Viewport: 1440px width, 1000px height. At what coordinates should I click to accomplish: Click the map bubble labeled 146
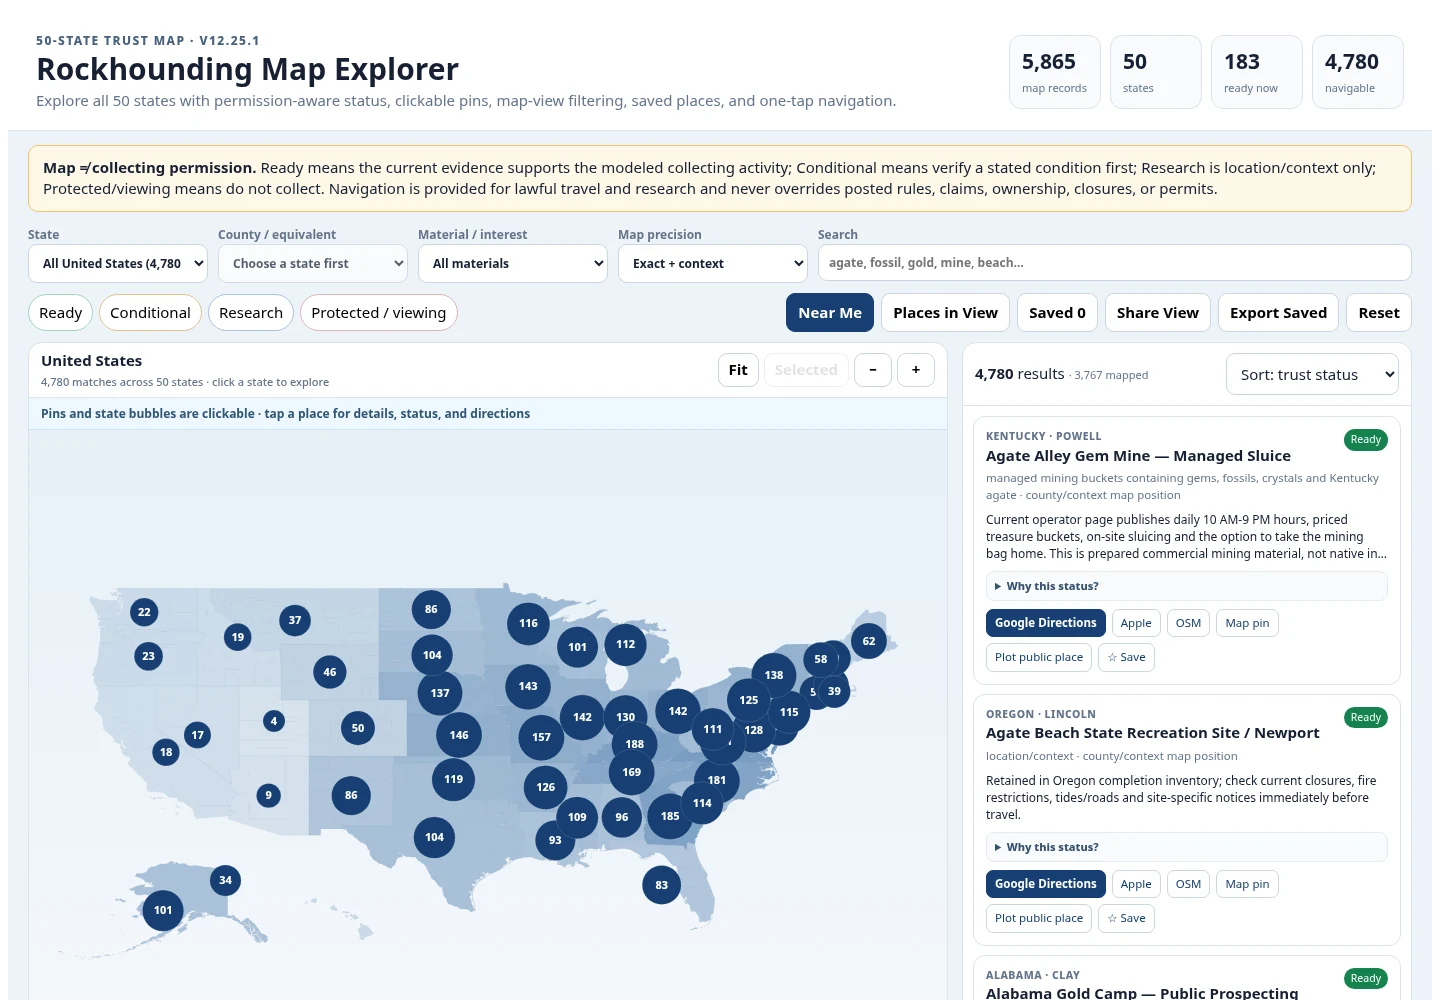tap(459, 735)
